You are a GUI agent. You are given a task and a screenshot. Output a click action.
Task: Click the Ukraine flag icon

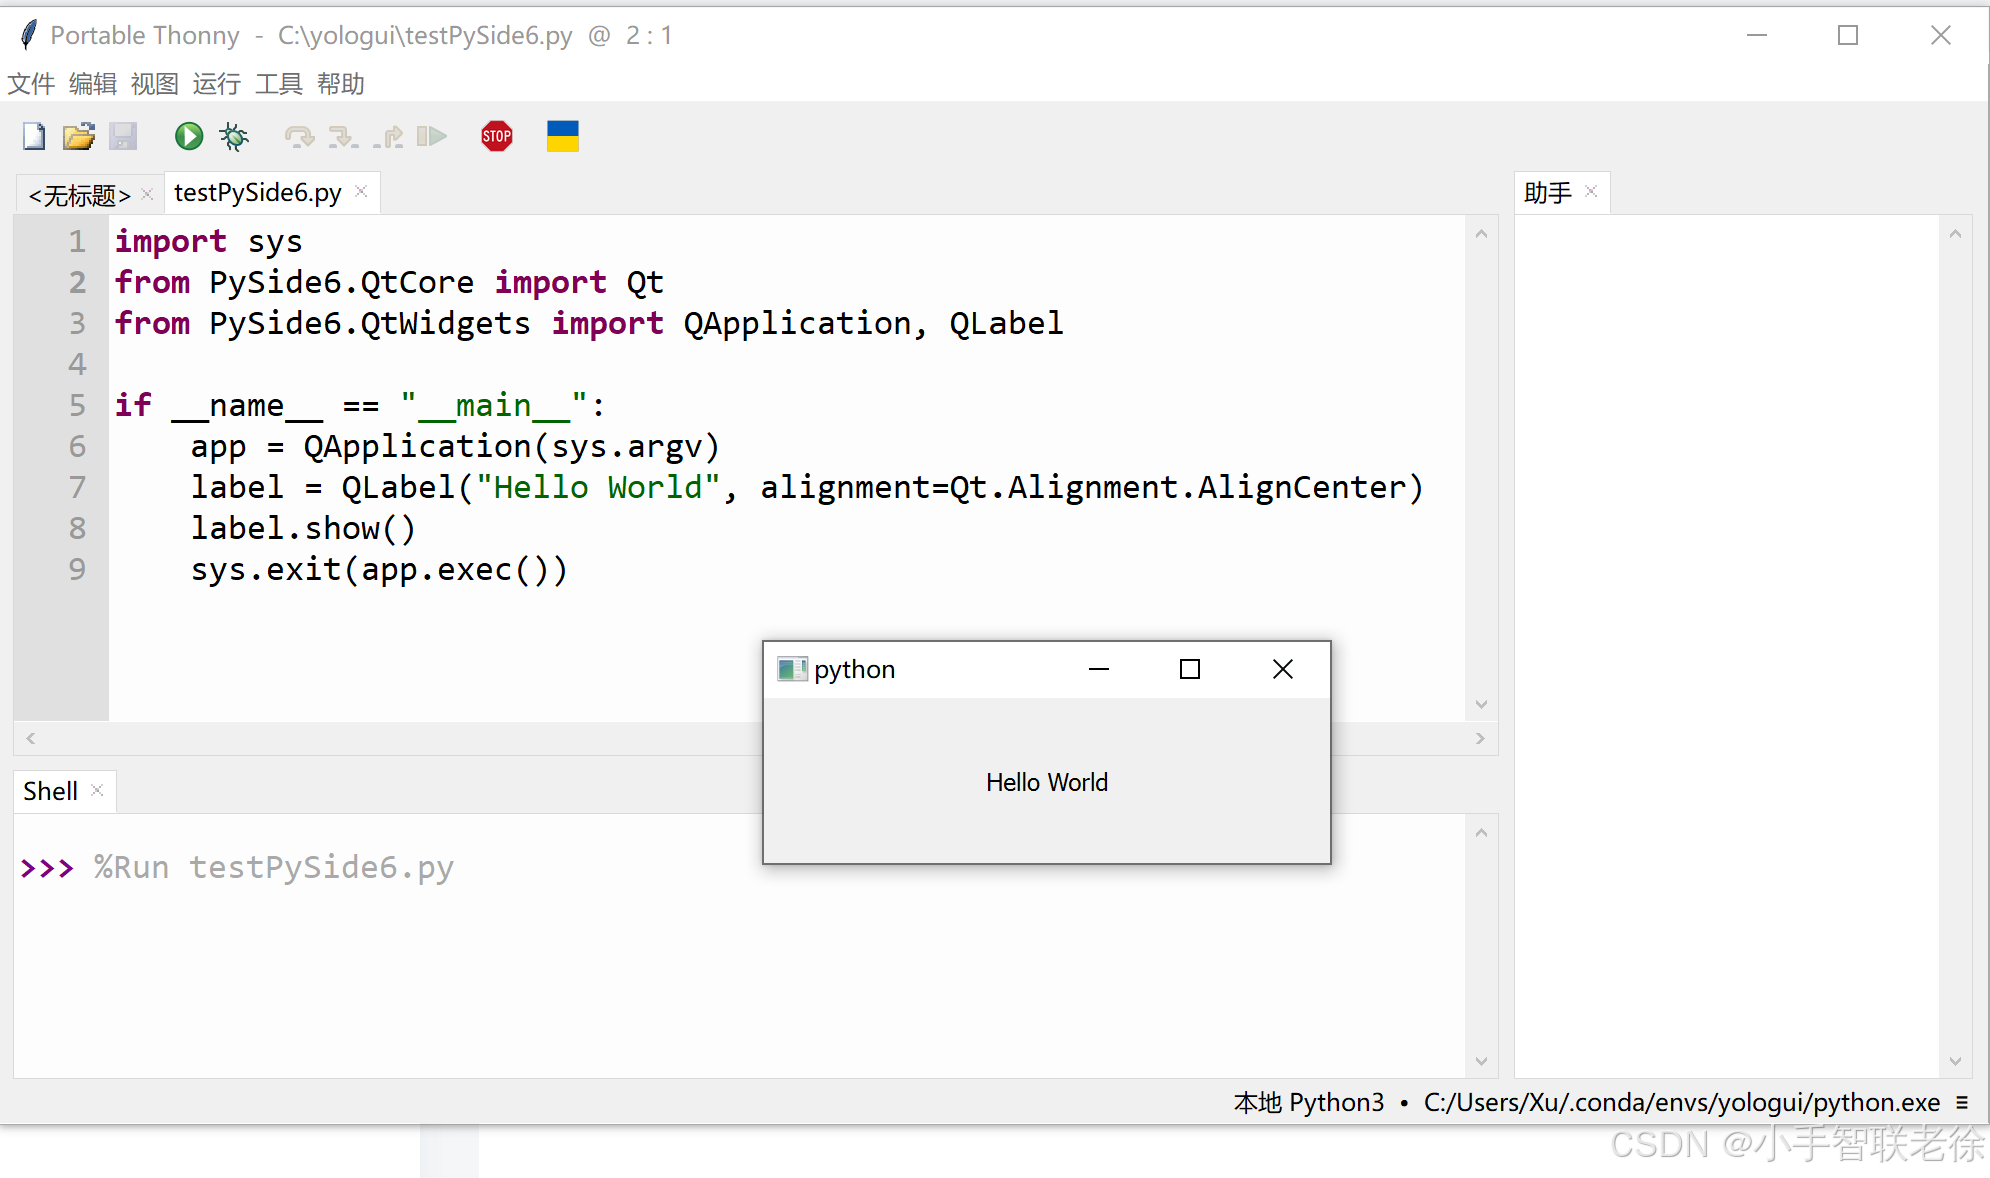tap(562, 136)
